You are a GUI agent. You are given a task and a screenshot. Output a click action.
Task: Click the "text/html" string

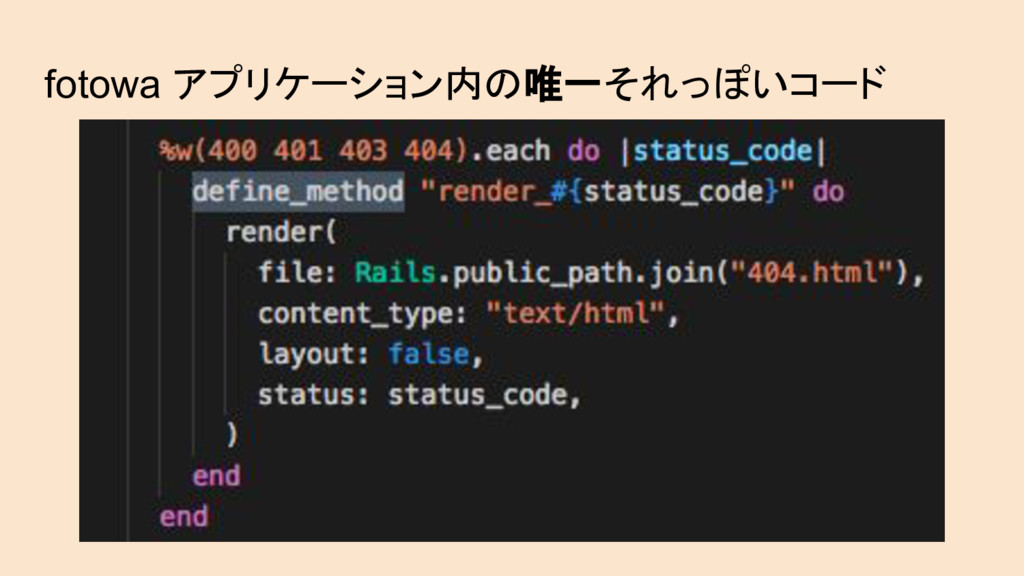click(575, 313)
